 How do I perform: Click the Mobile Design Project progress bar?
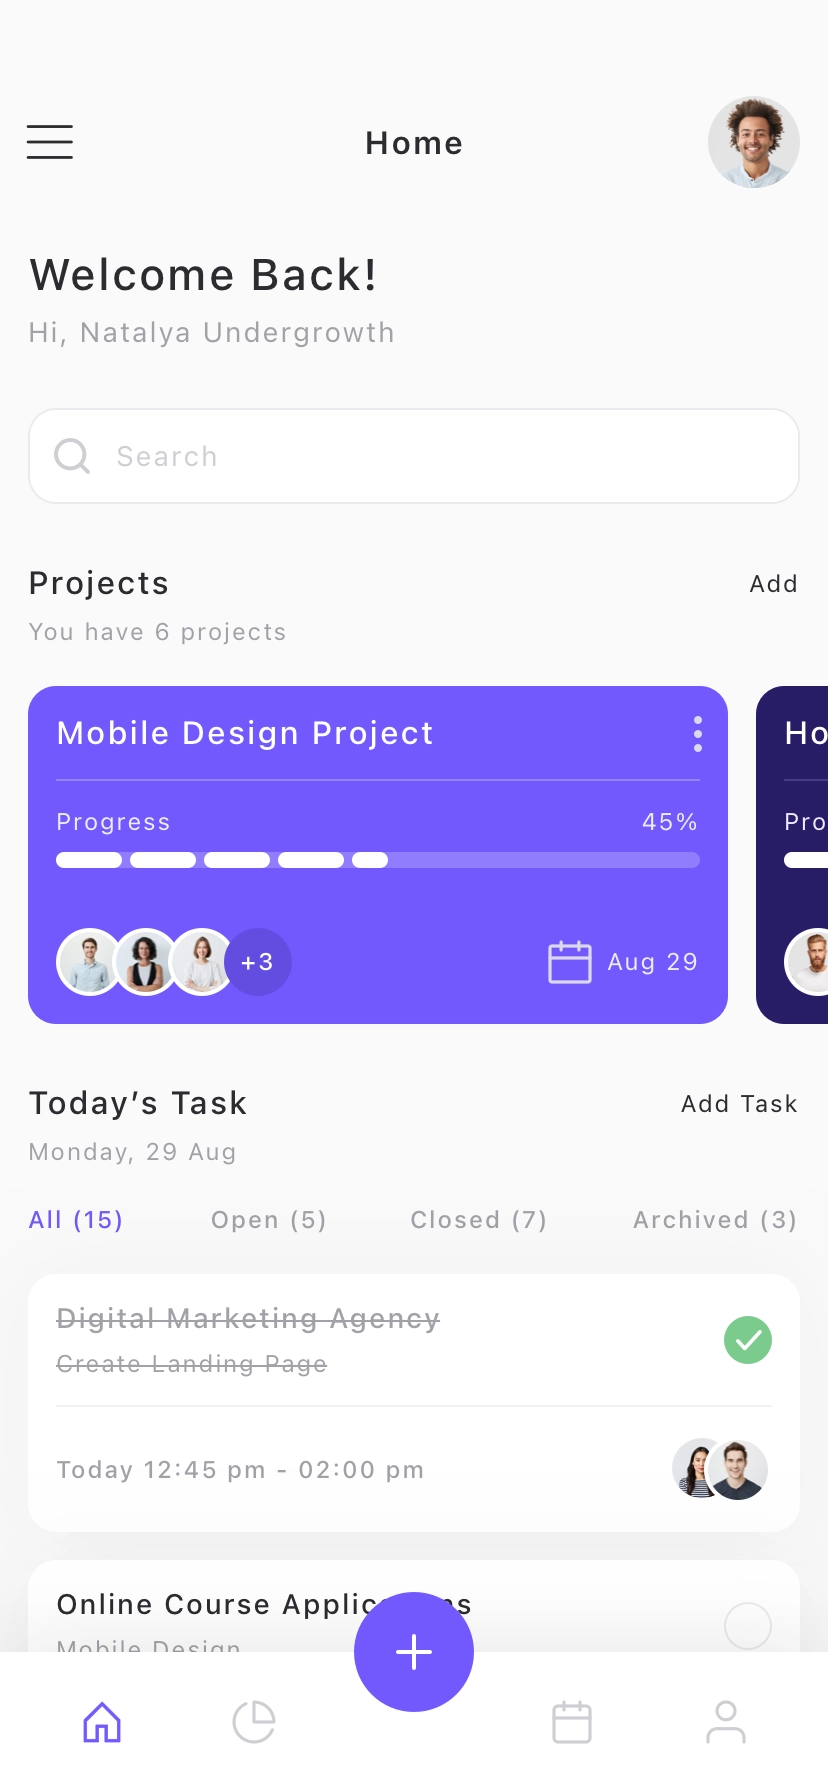[378, 860]
